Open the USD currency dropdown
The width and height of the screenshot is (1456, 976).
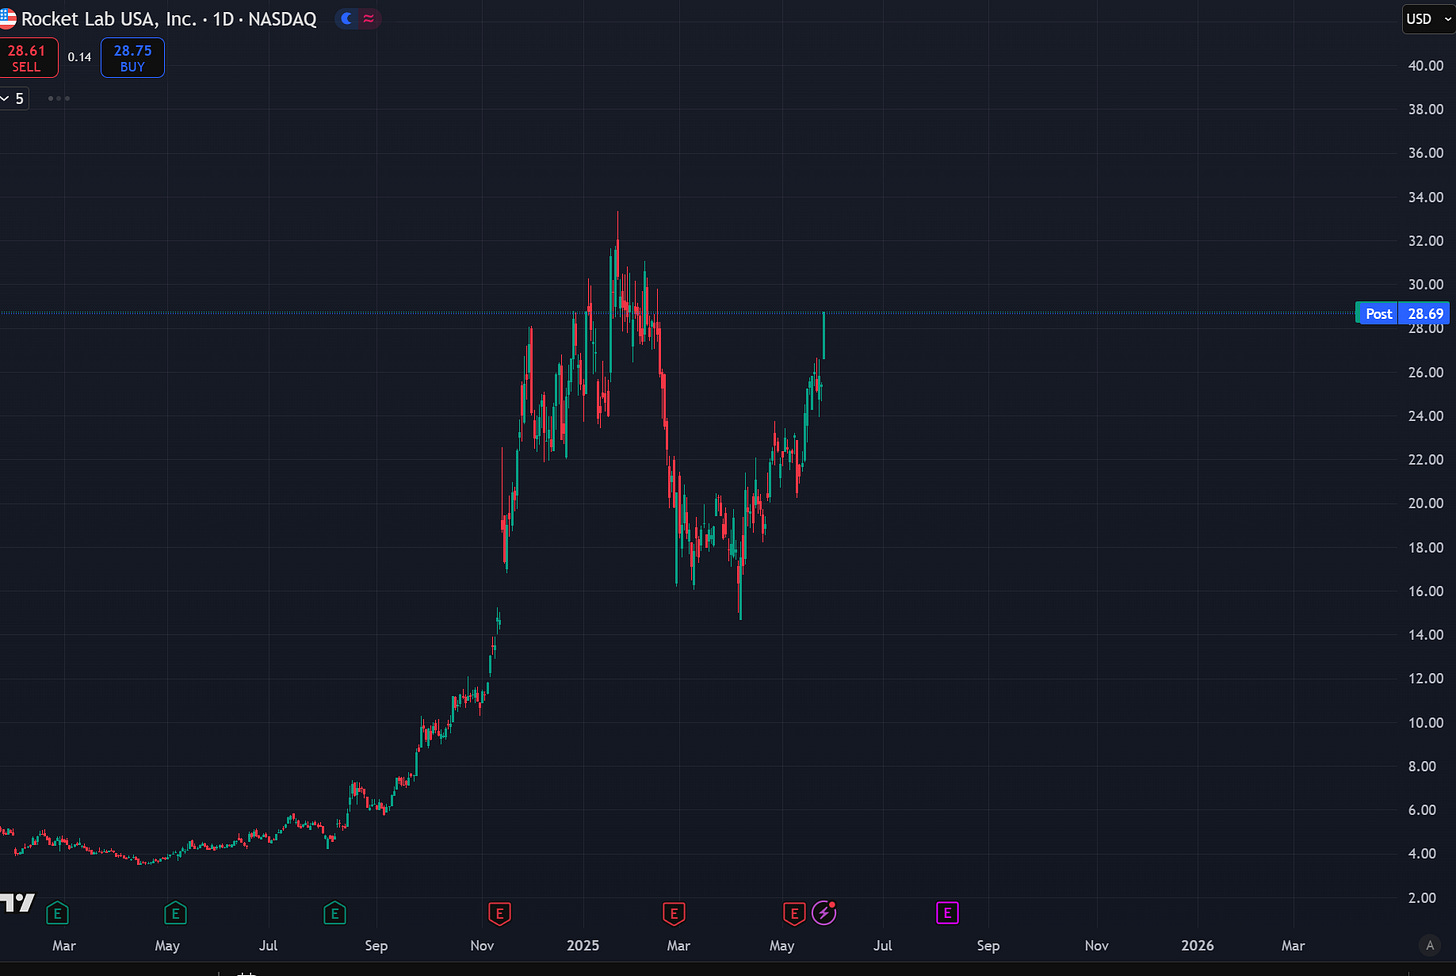pyautogui.click(x=1429, y=19)
